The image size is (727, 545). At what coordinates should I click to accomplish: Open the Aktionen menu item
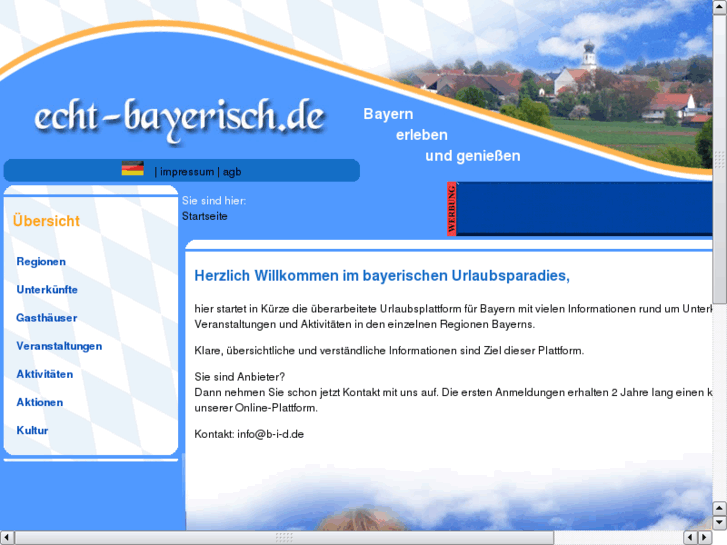click(x=39, y=403)
